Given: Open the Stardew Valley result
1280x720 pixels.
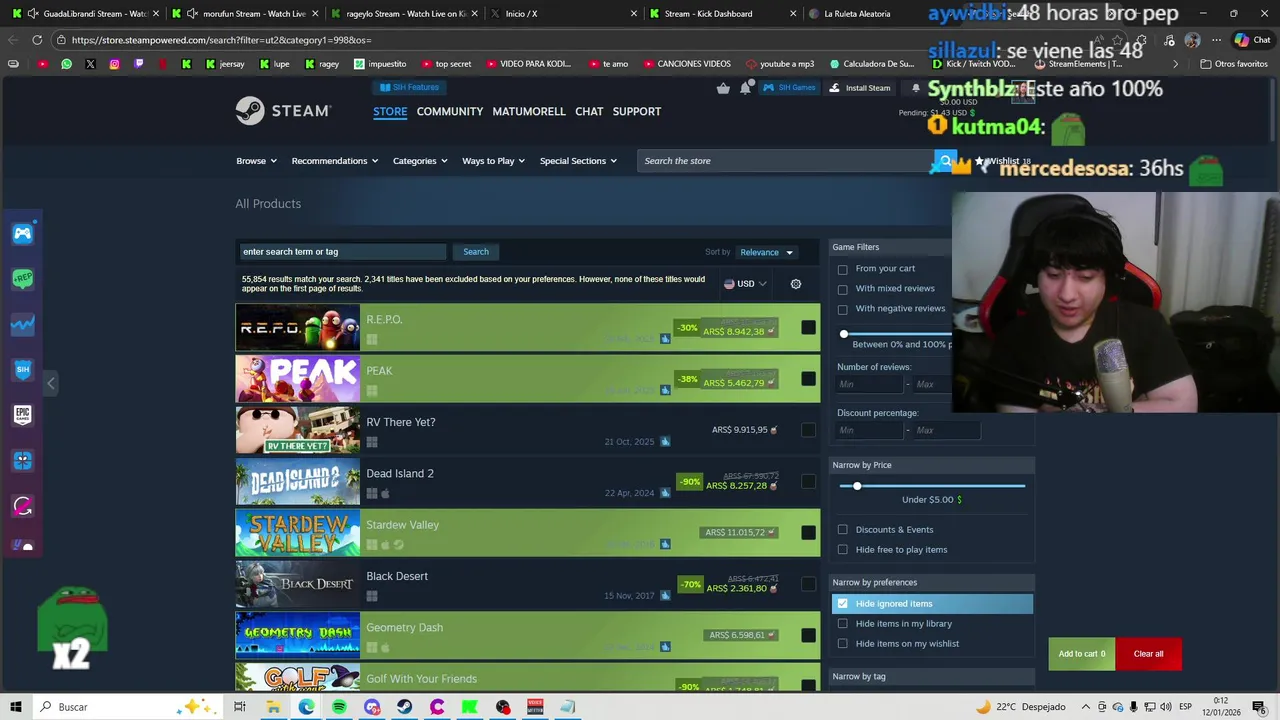Looking at the screenshot, I should point(528,533).
